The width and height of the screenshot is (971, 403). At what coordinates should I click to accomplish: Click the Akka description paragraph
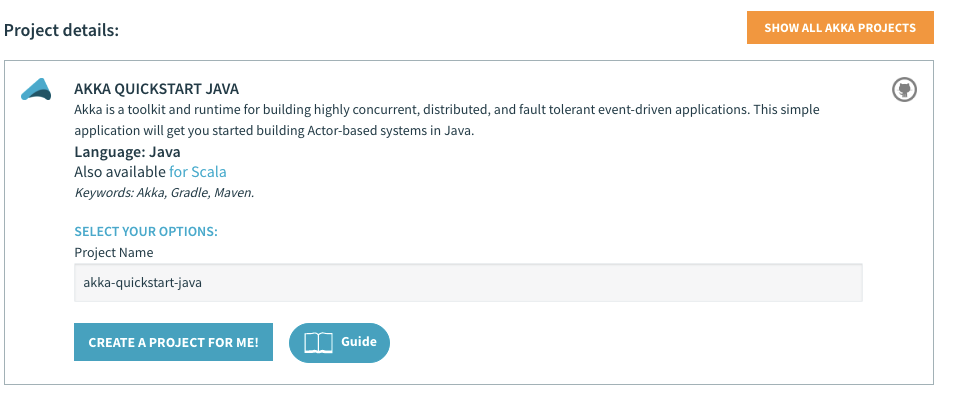tap(446, 121)
